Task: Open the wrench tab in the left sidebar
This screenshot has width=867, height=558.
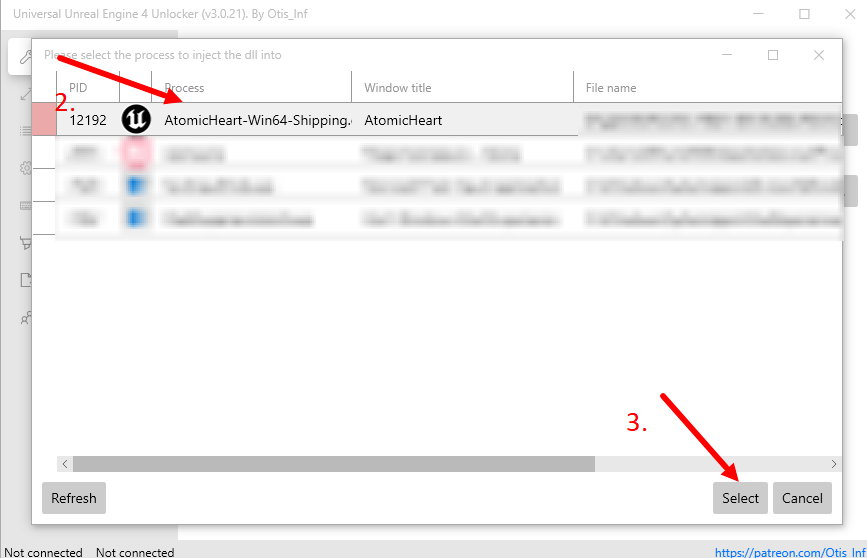Action: click(25, 56)
